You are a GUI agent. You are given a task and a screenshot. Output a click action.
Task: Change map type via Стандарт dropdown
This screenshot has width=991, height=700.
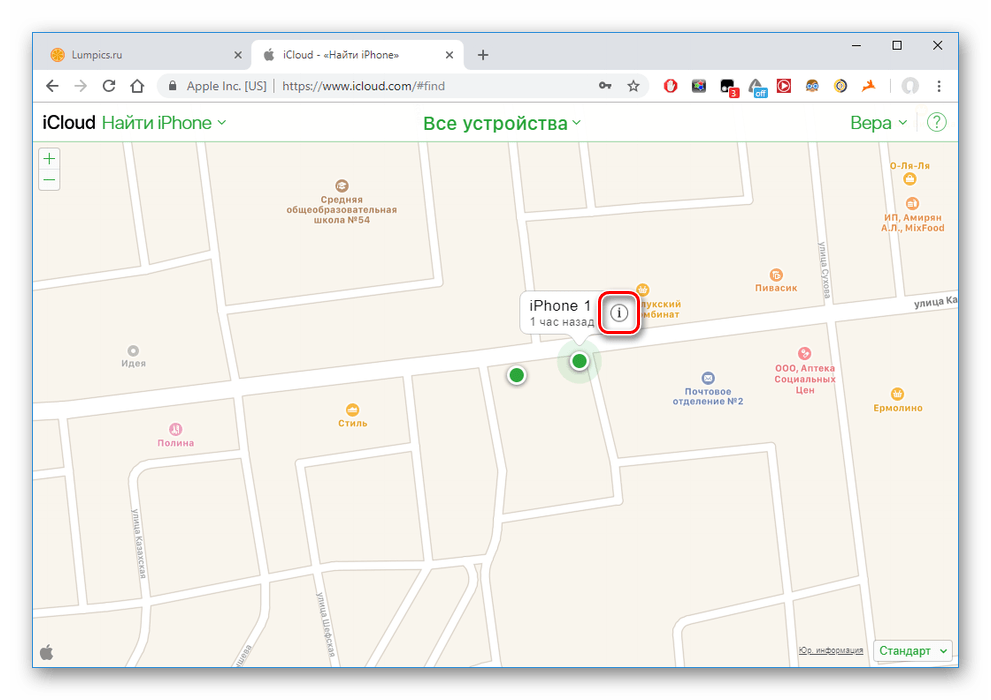(x=913, y=651)
